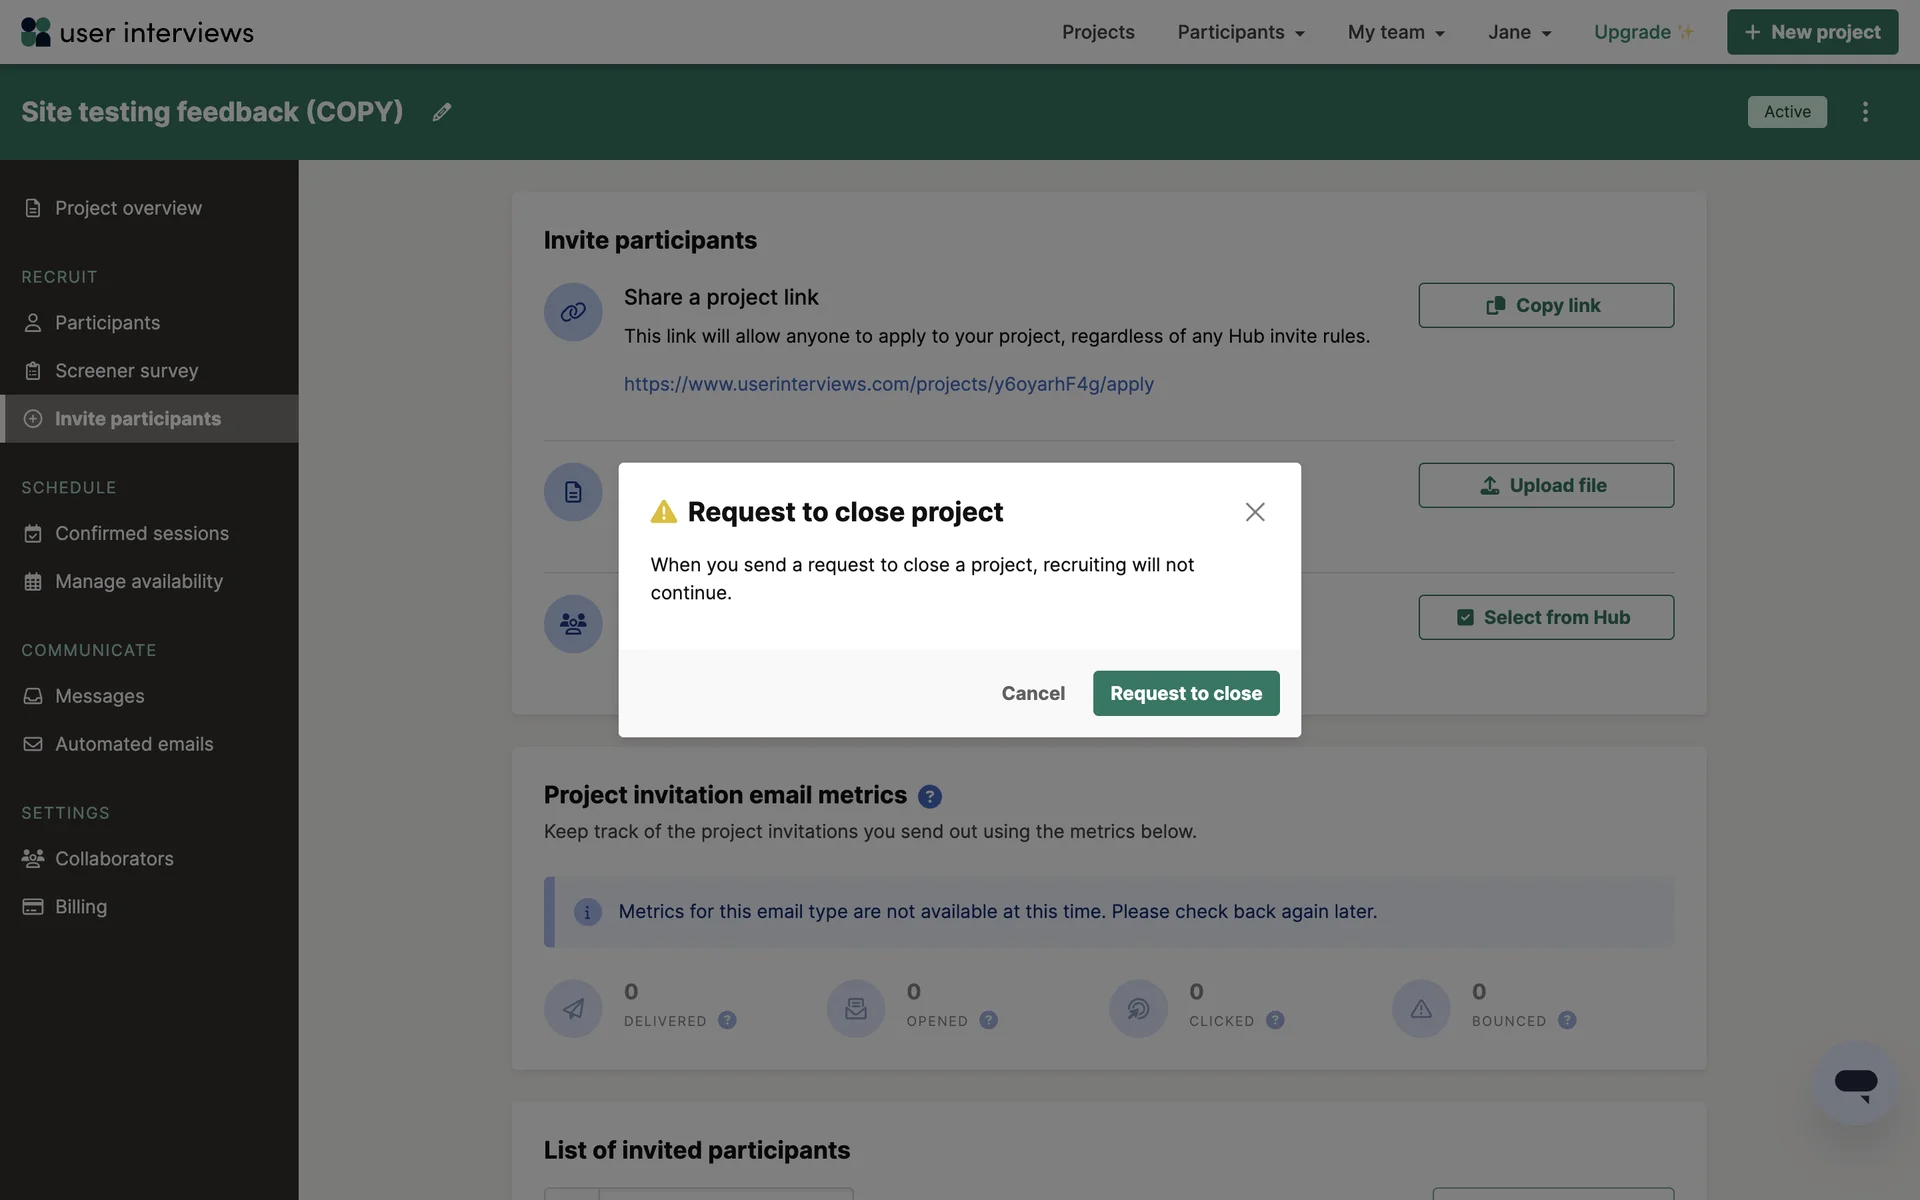Open the chat widget bubble
Screen dimensions: 1920x1200
pos(1855,1083)
